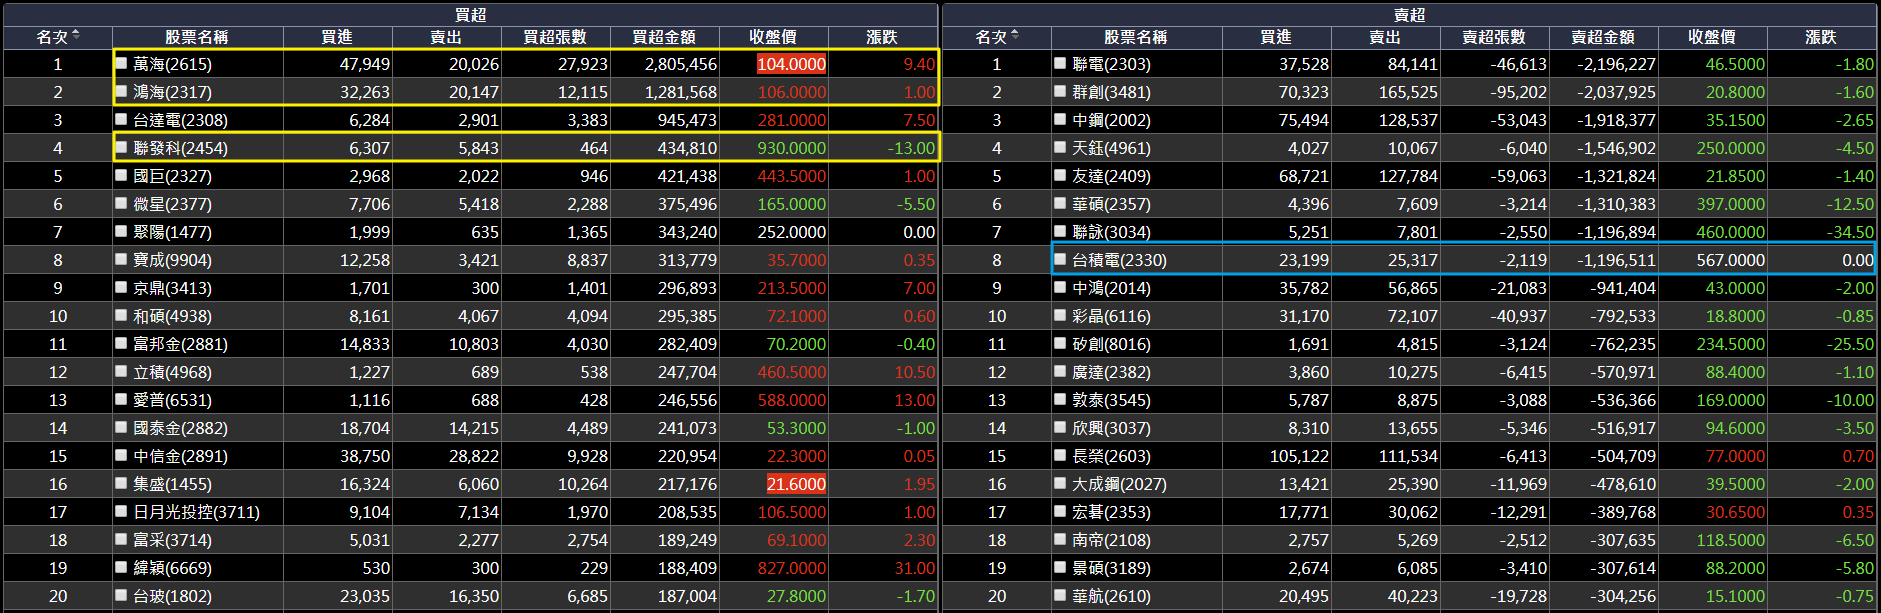Click the 賣超金額 value -2,196,227

[1616, 64]
